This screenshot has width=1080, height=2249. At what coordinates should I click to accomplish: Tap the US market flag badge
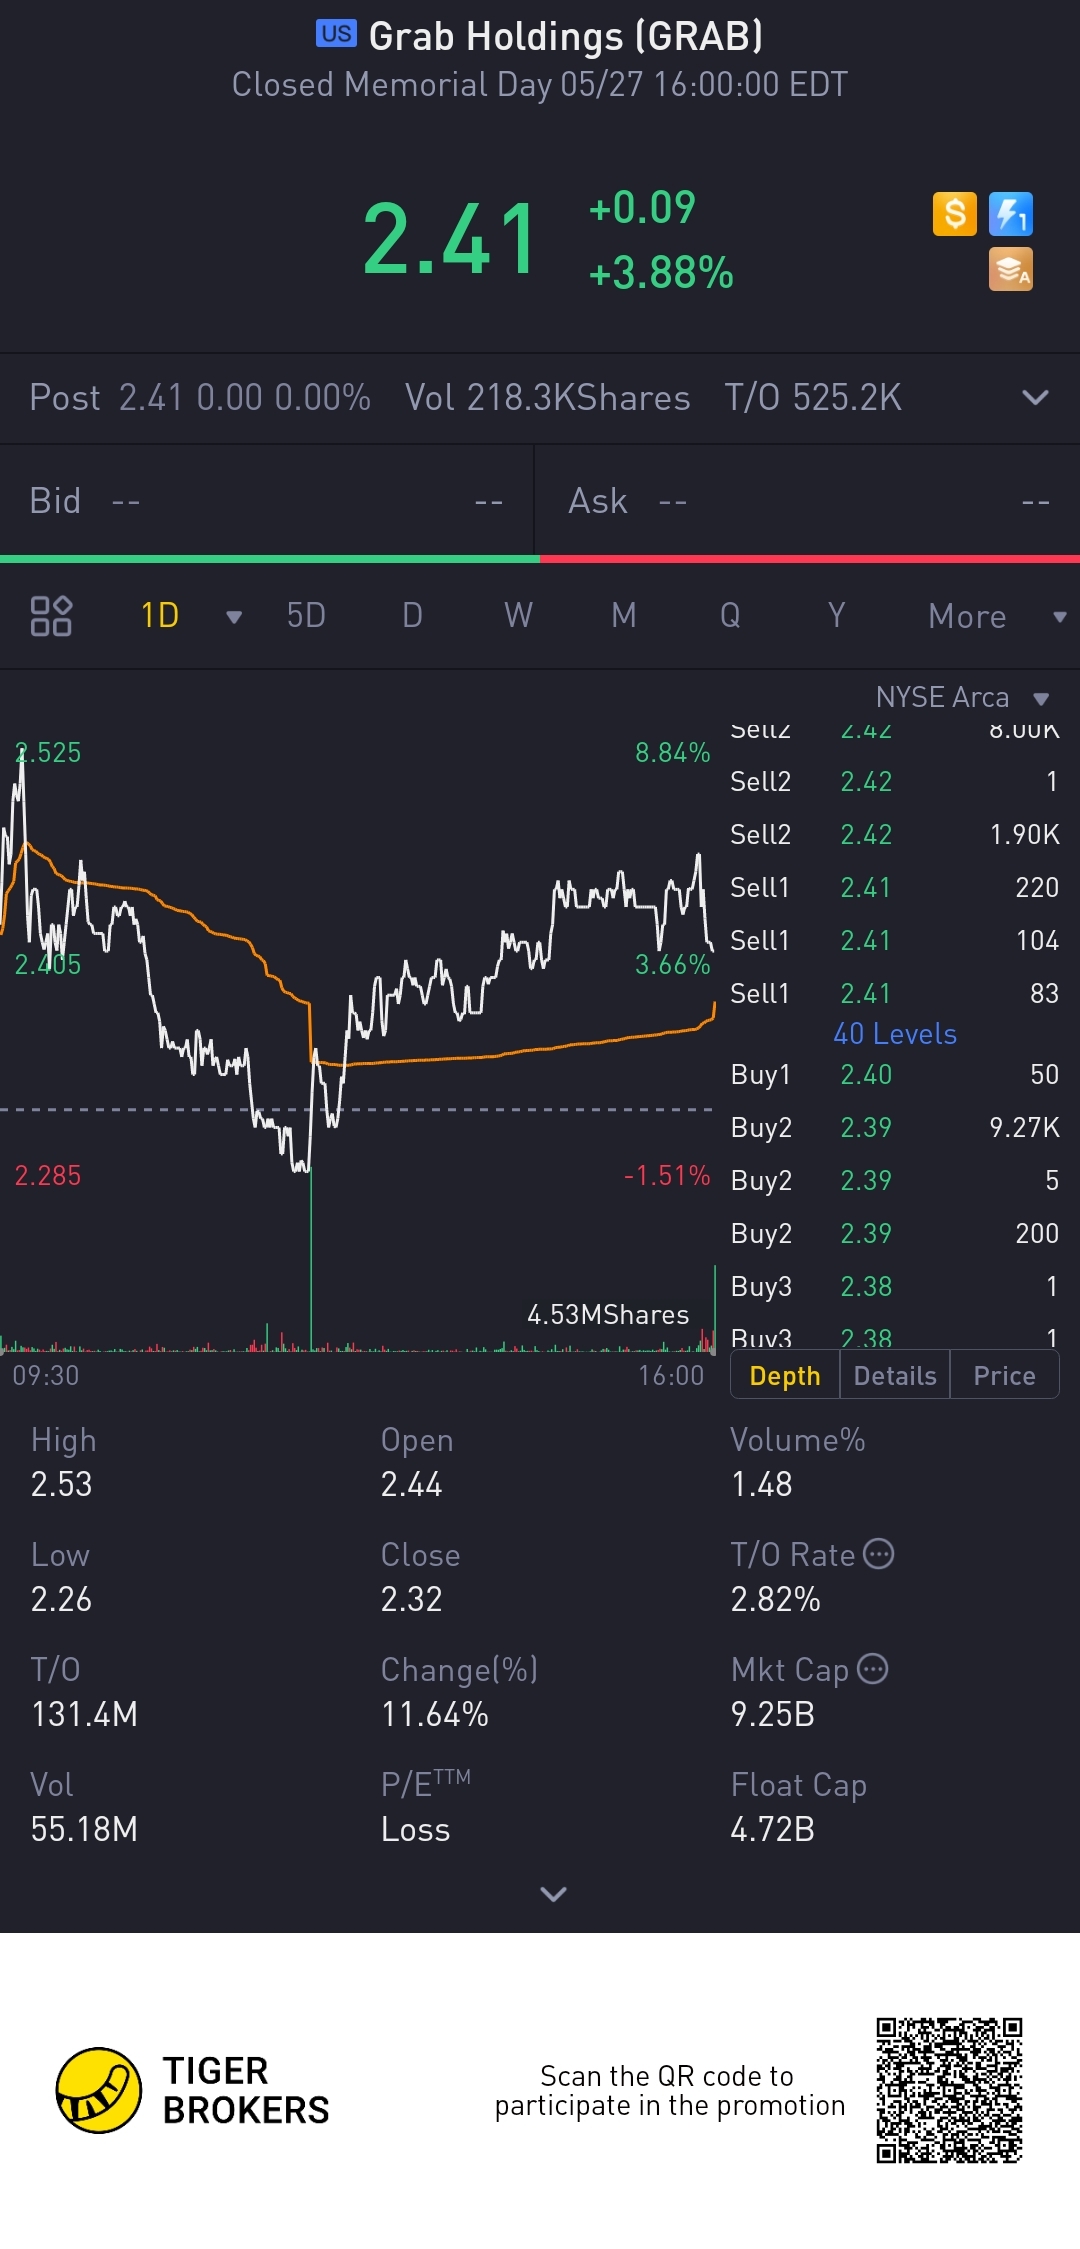[x=336, y=34]
